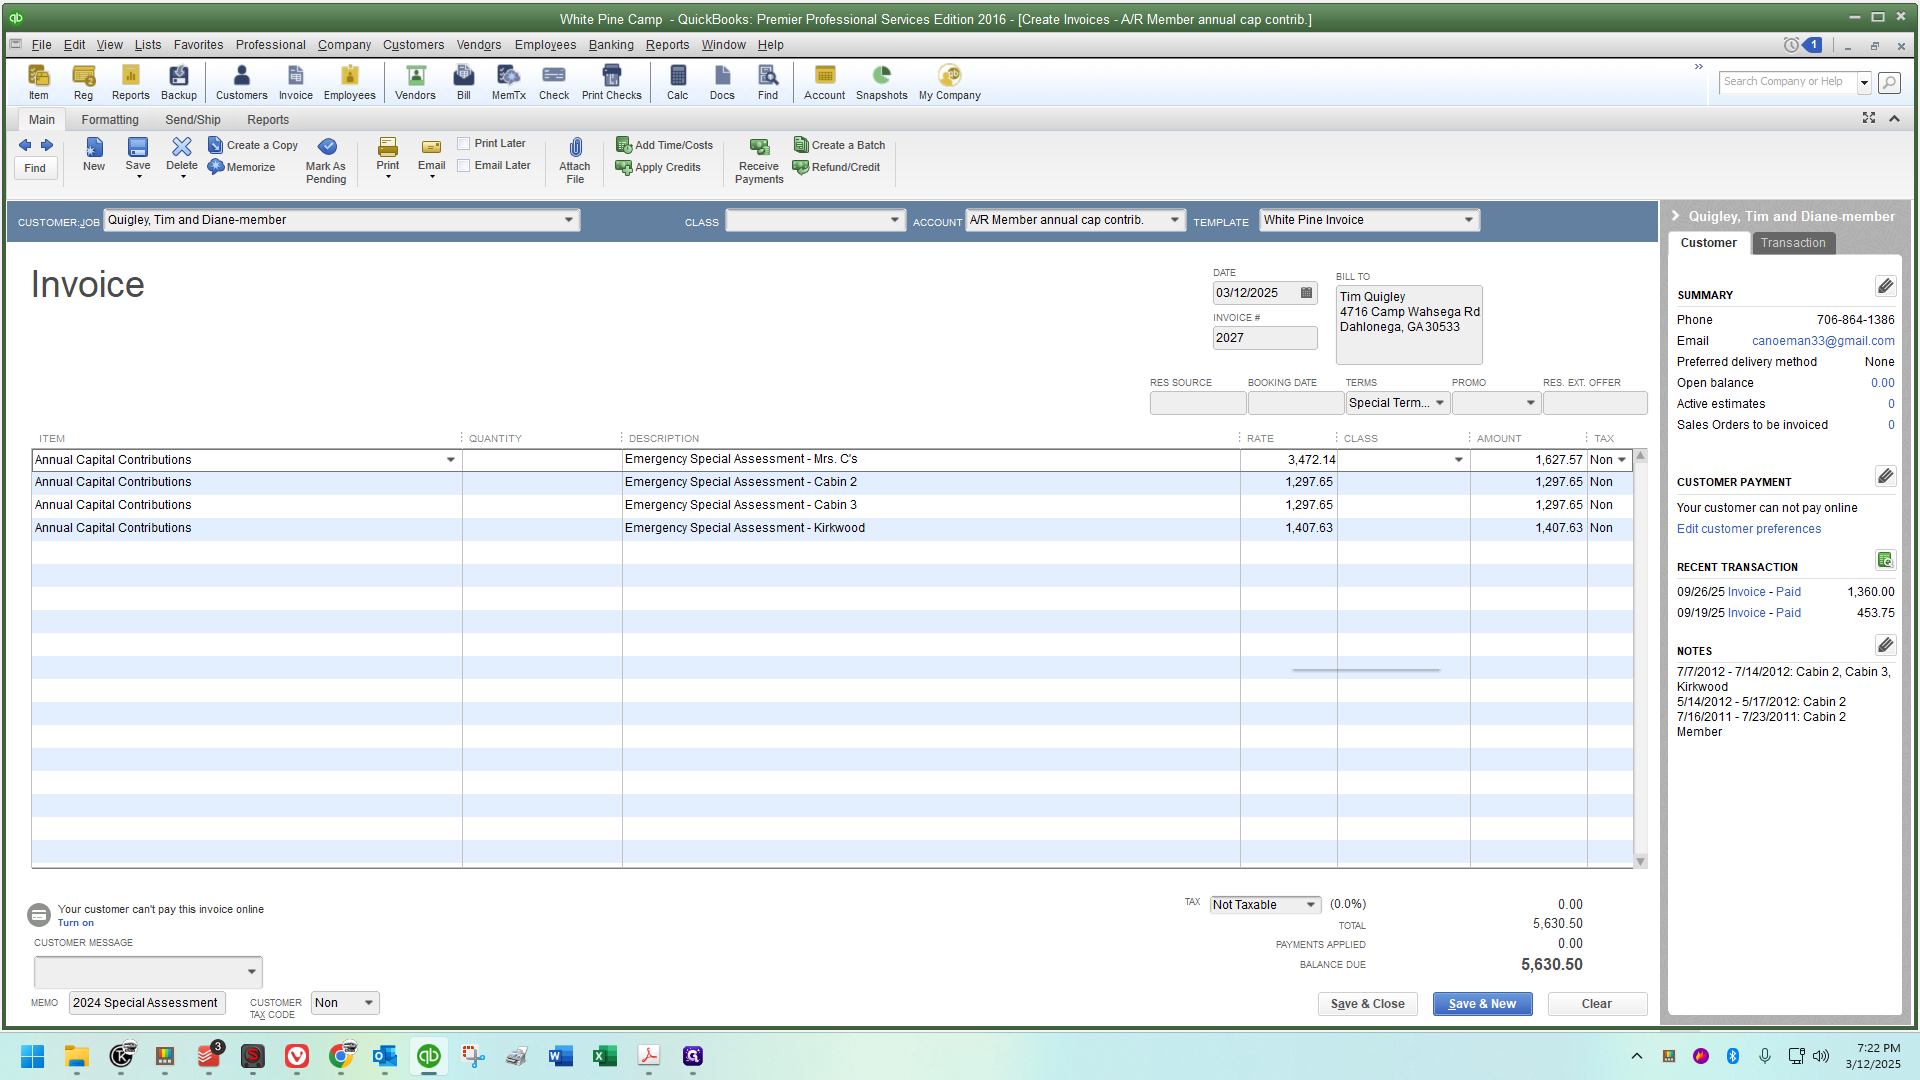Go to previous invoice arrow
The width and height of the screenshot is (1920, 1080).
tap(25, 145)
